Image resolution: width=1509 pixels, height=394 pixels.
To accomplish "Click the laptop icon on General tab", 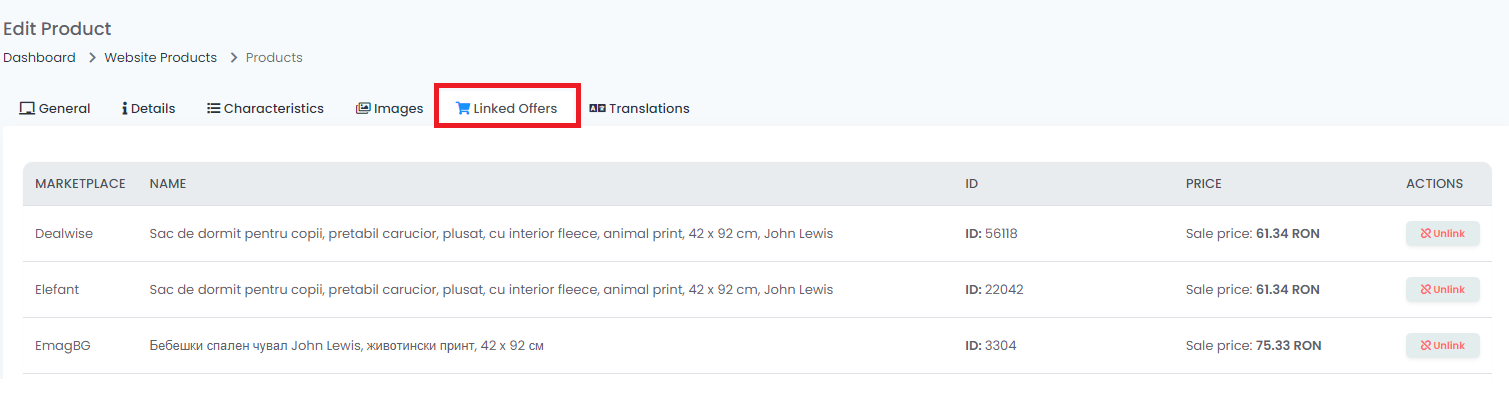I will tap(27, 108).
